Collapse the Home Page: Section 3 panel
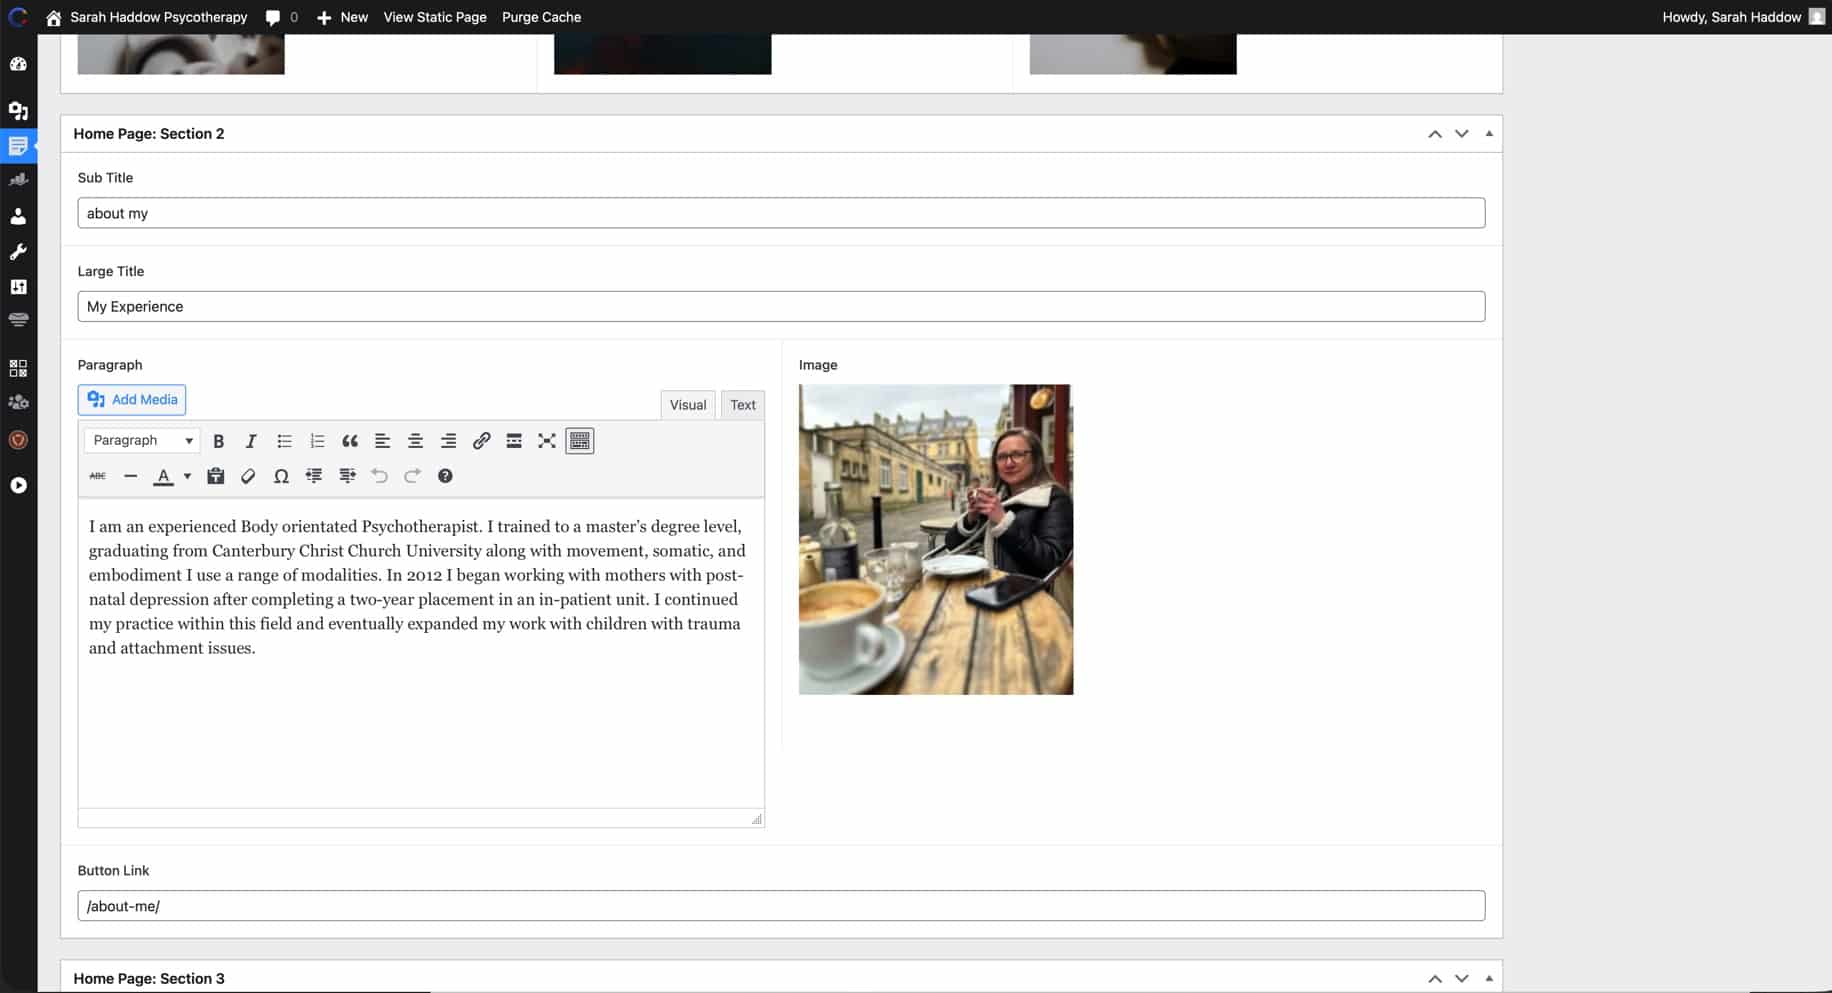Image resolution: width=1832 pixels, height=993 pixels. pos(1489,979)
